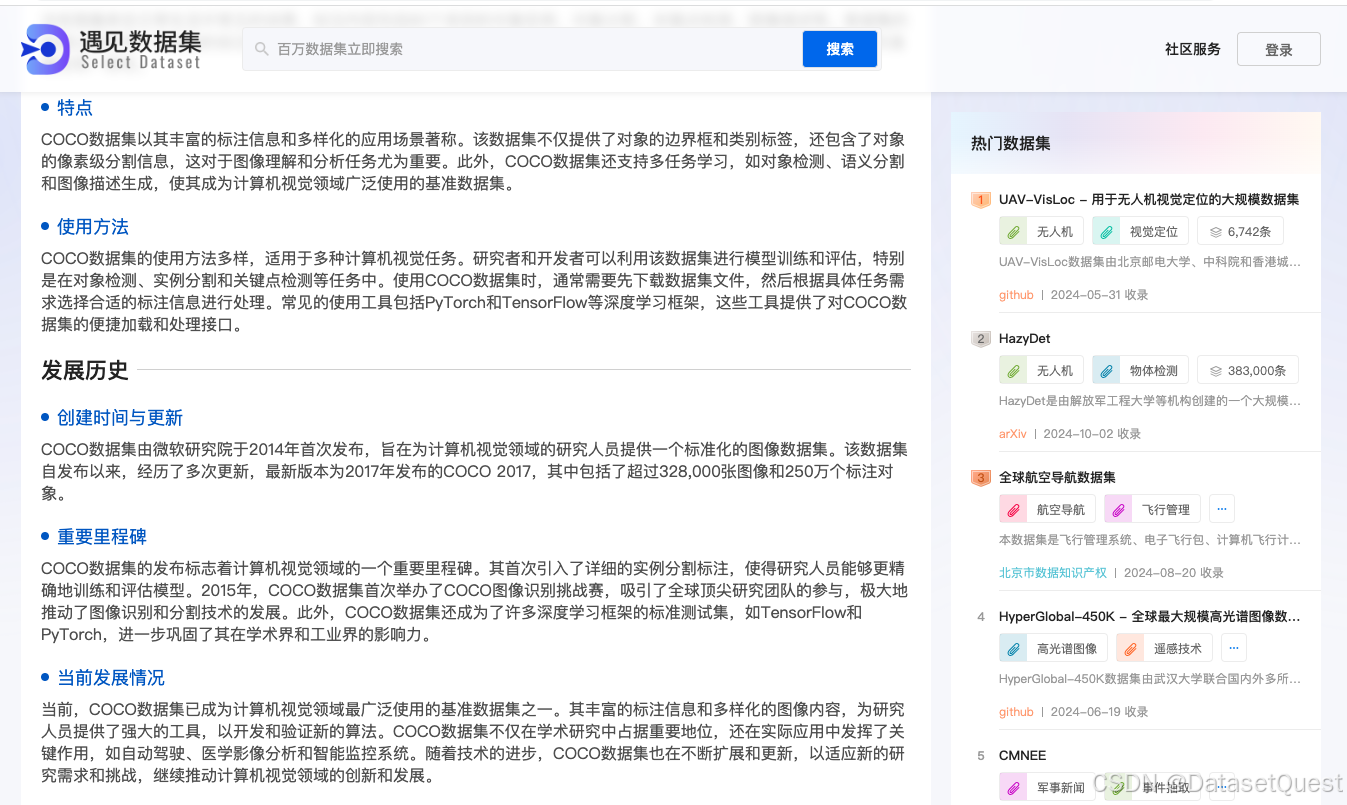This screenshot has height=805, width=1347.
Task: Click the 遥感技术 tag icon
Action: [1130, 648]
